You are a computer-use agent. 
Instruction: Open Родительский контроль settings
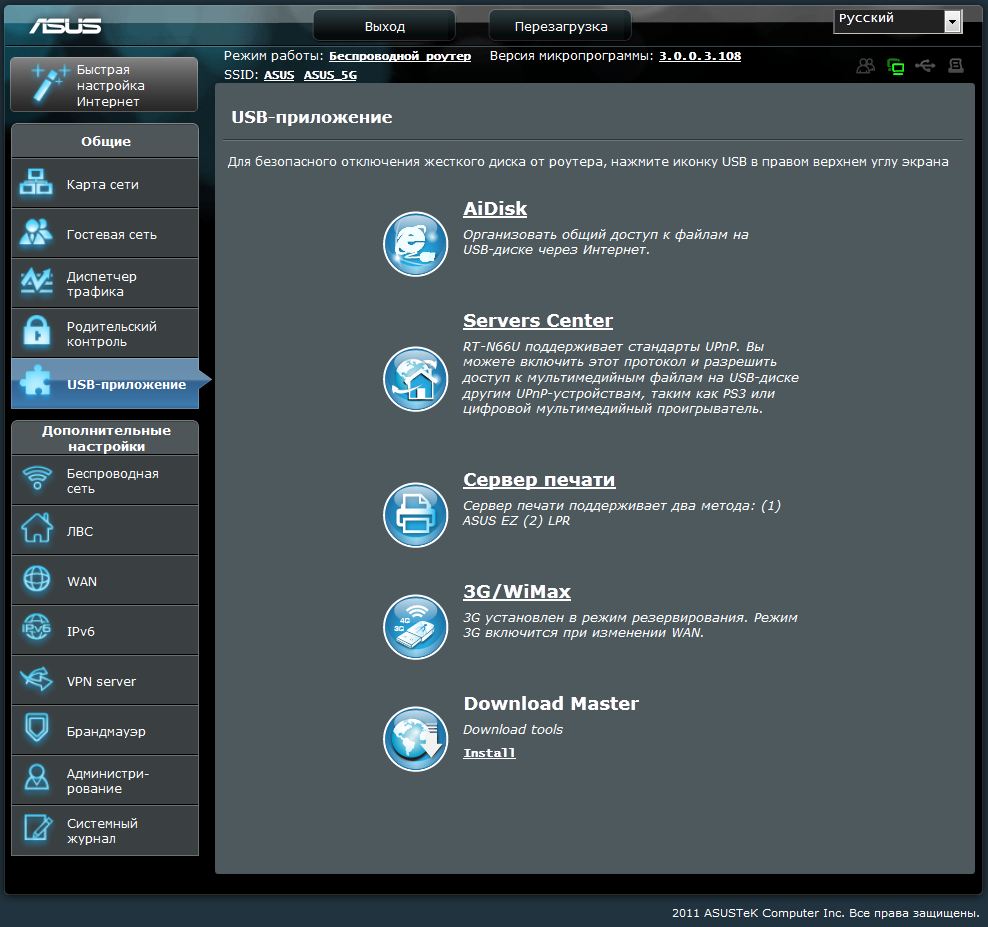pos(105,333)
